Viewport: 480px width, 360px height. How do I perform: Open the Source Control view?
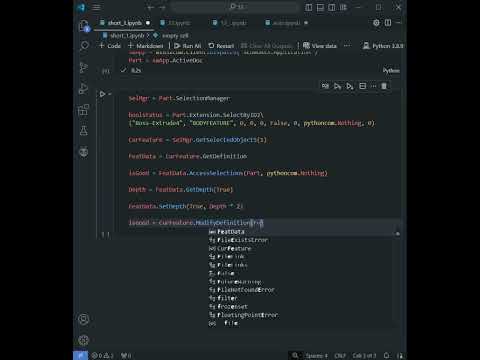click(84, 67)
